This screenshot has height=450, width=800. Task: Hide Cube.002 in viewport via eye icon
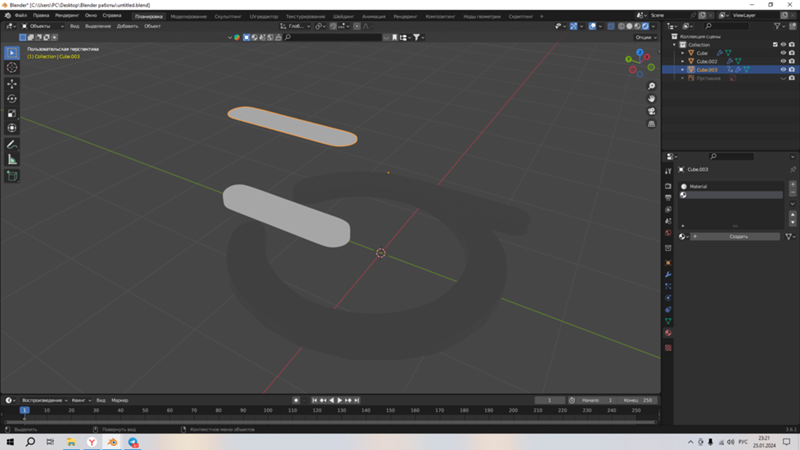point(783,61)
